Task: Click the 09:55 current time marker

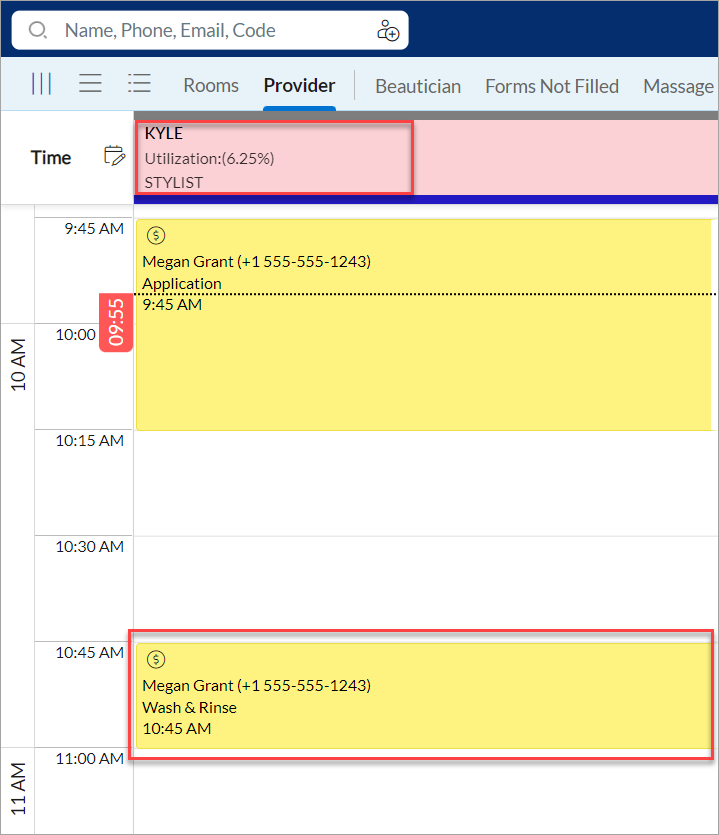Action: (x=116, y=323)
